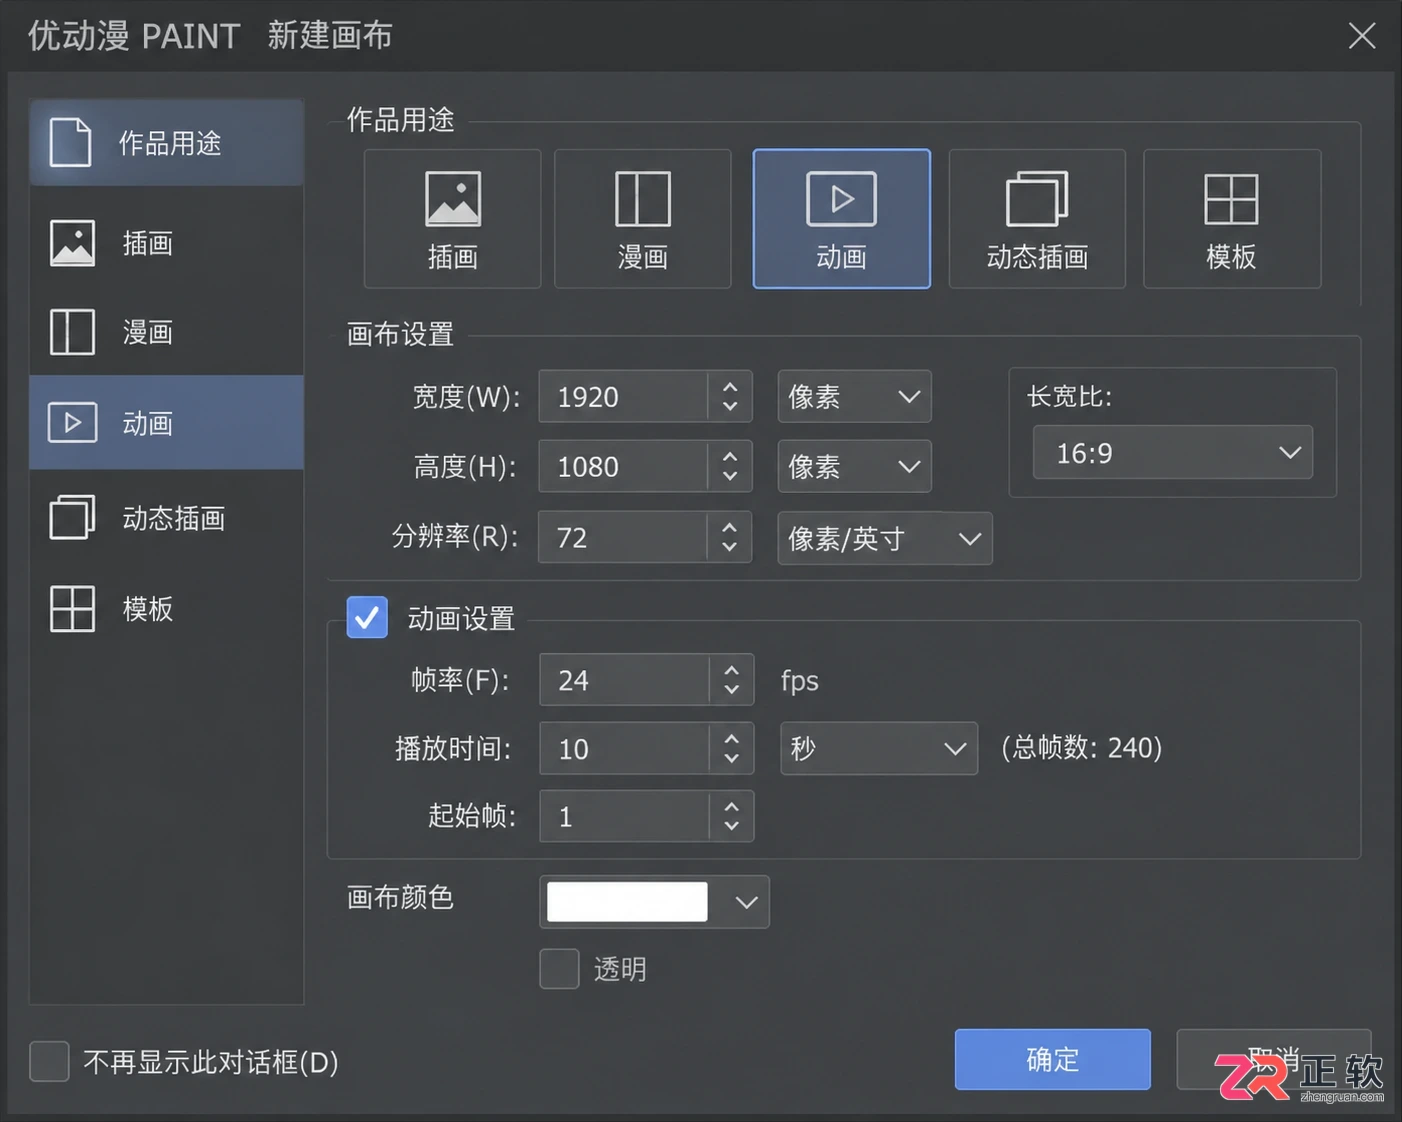Uncheck the 动画设置 checkbox
1402x1122 pixels.
367,617
